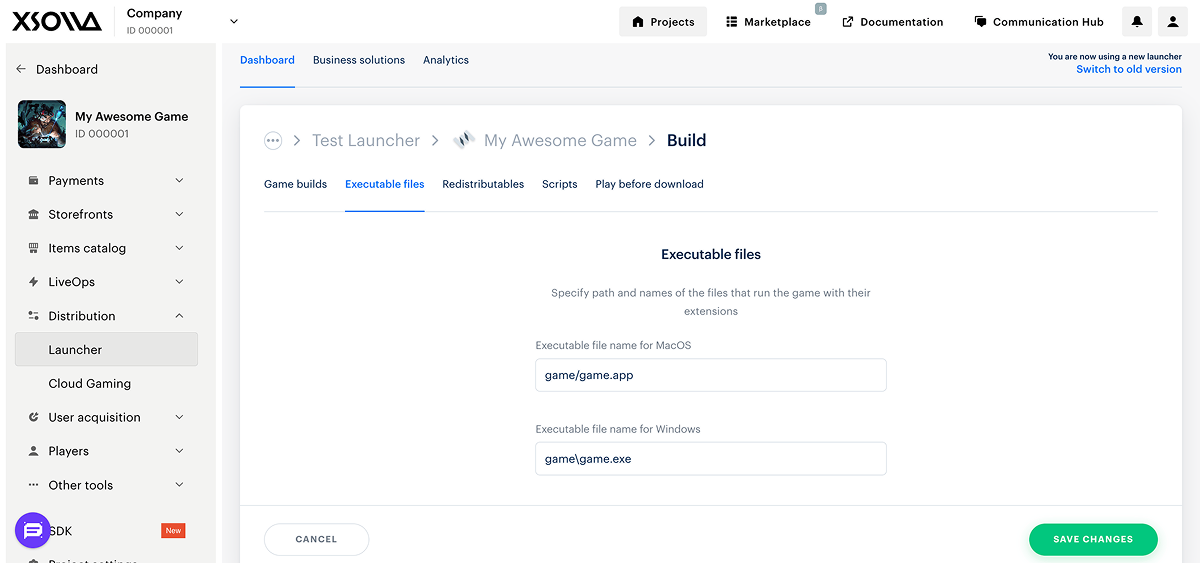Click the My Awesome Game thumbnail

pyautogui.click(x=42, y=124)
